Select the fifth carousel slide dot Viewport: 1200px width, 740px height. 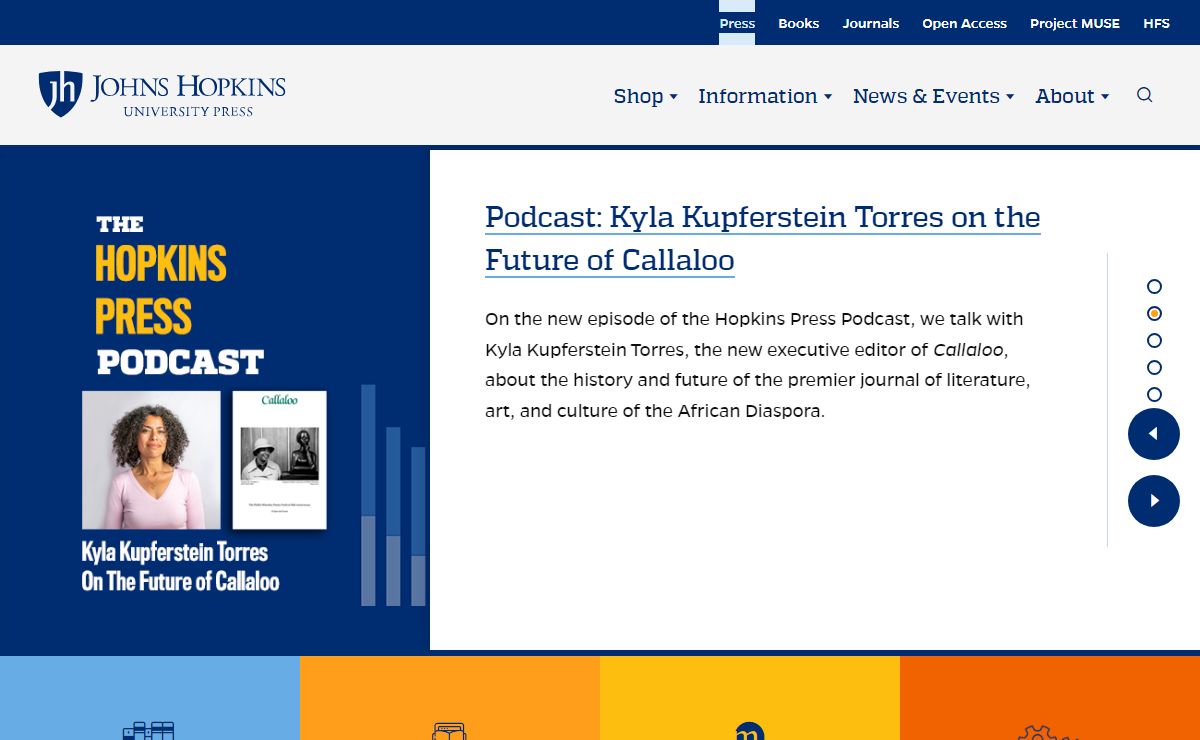click(x=1154, y=395)
